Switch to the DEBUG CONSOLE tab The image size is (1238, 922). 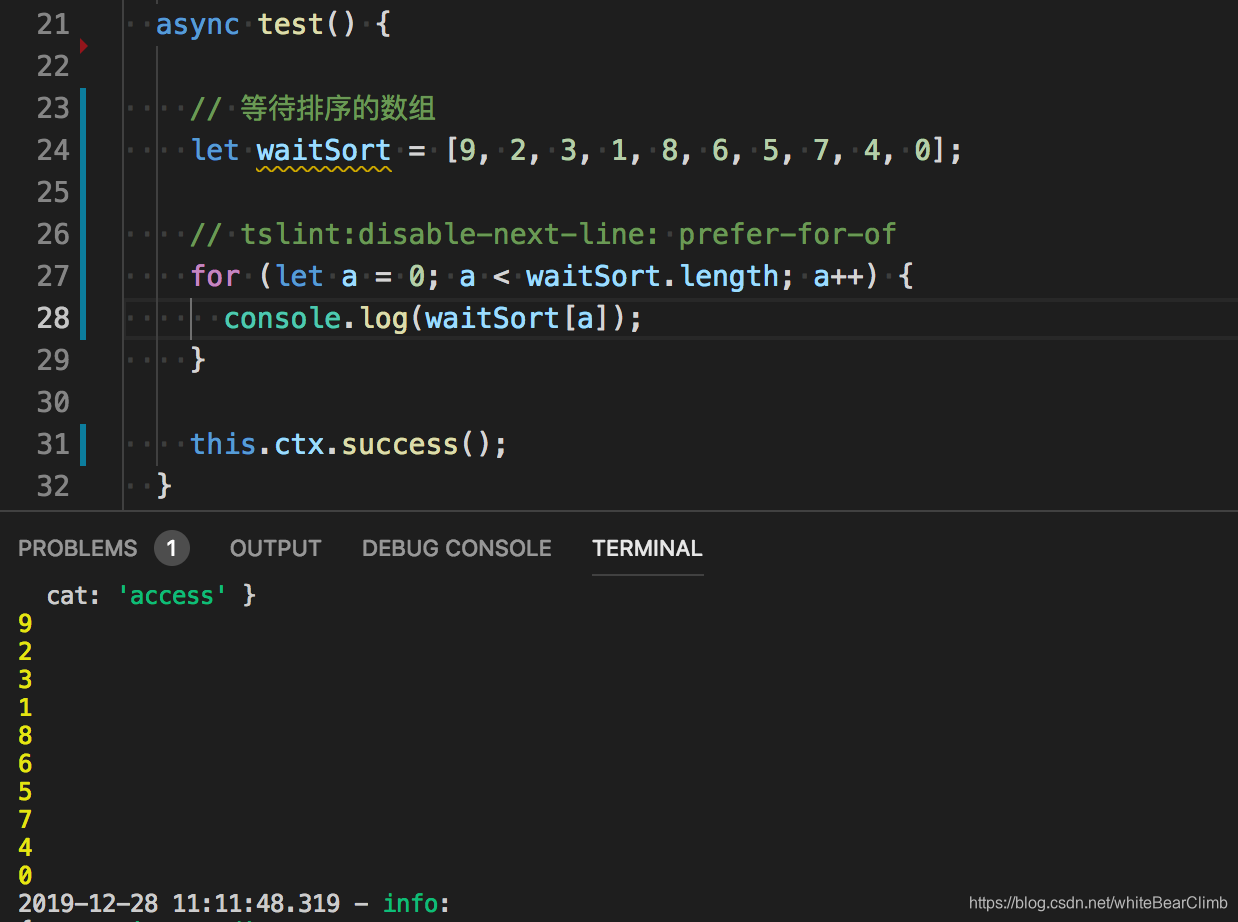pyautogui.click(x=456, y=548)
